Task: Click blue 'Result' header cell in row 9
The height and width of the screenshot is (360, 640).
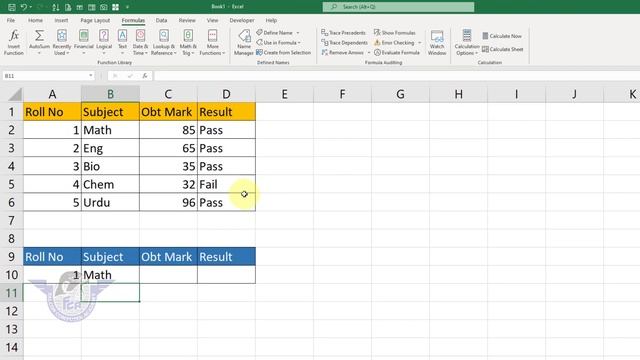Action: pyautogui.click(x=227, y=257)
